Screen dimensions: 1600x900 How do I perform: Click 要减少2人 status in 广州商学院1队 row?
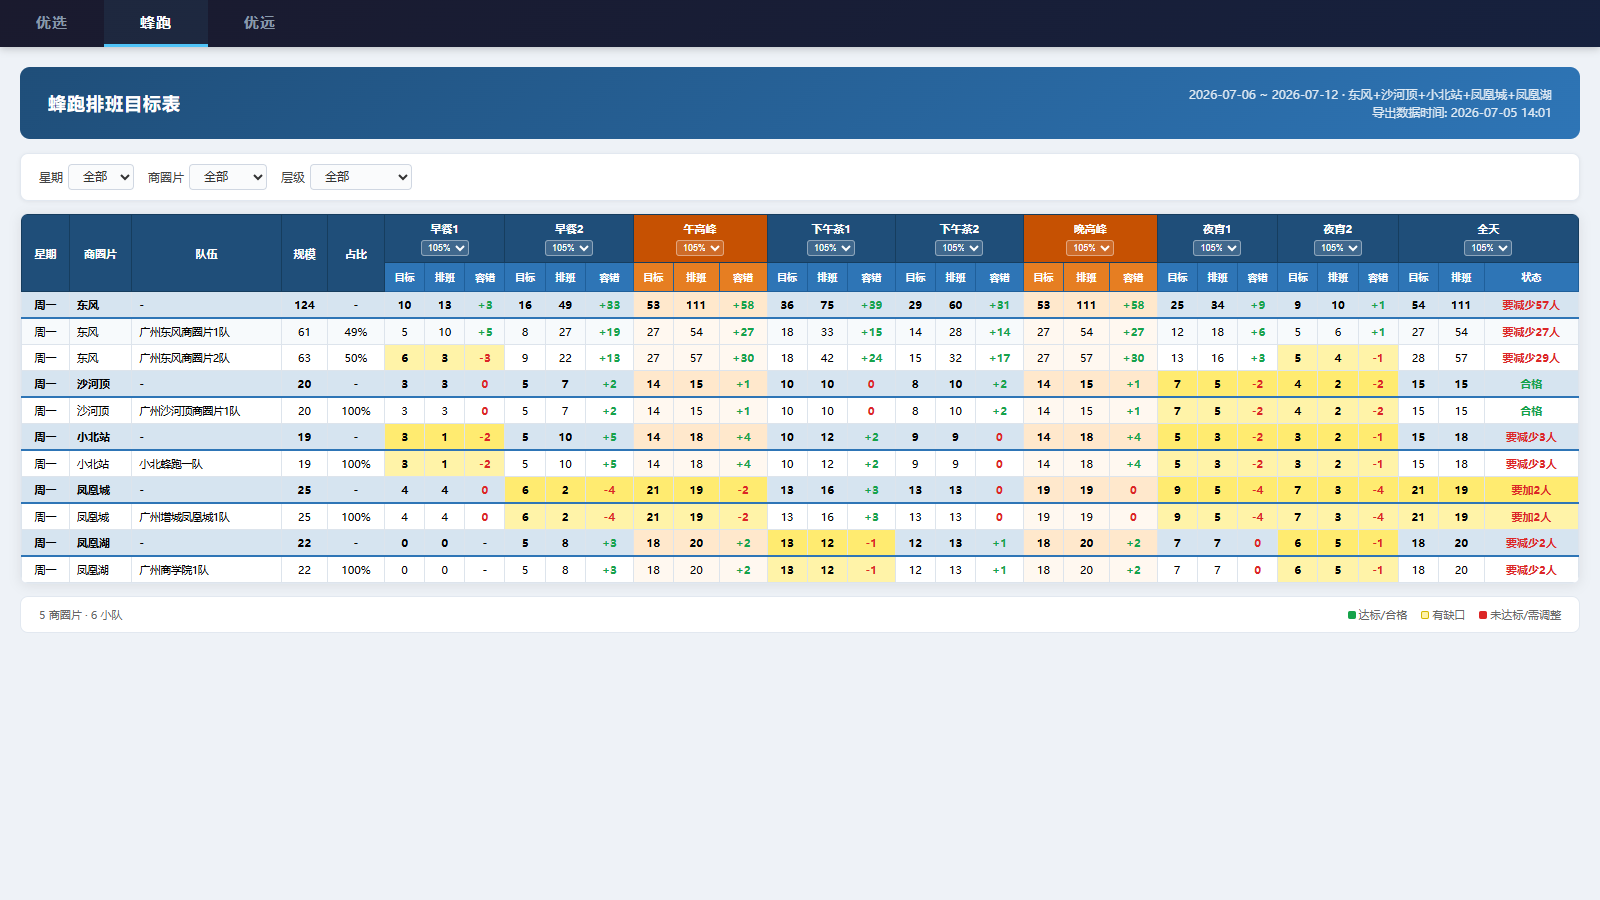(x=1531, y=570)
